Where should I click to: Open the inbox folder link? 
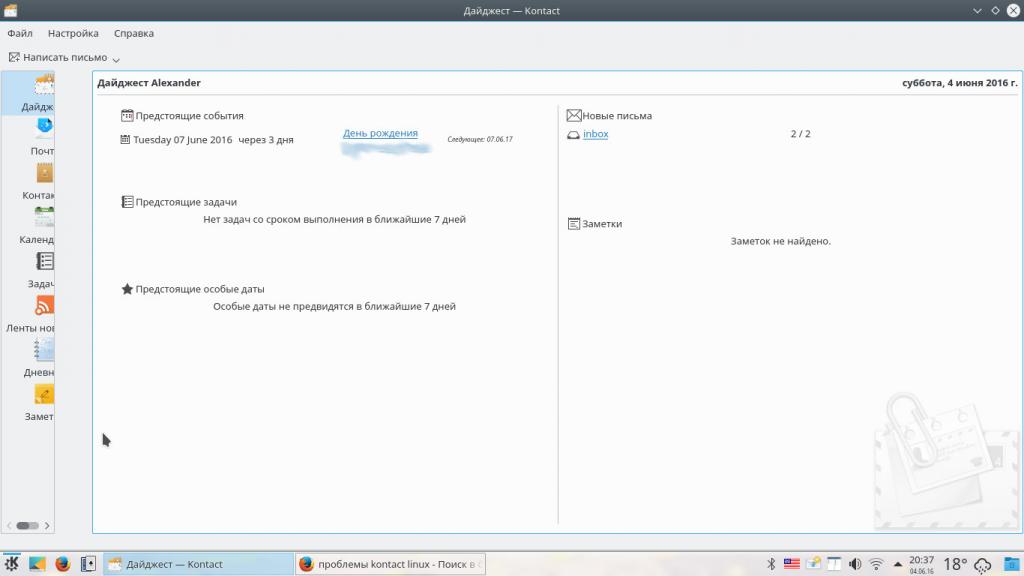click(596, 134)
